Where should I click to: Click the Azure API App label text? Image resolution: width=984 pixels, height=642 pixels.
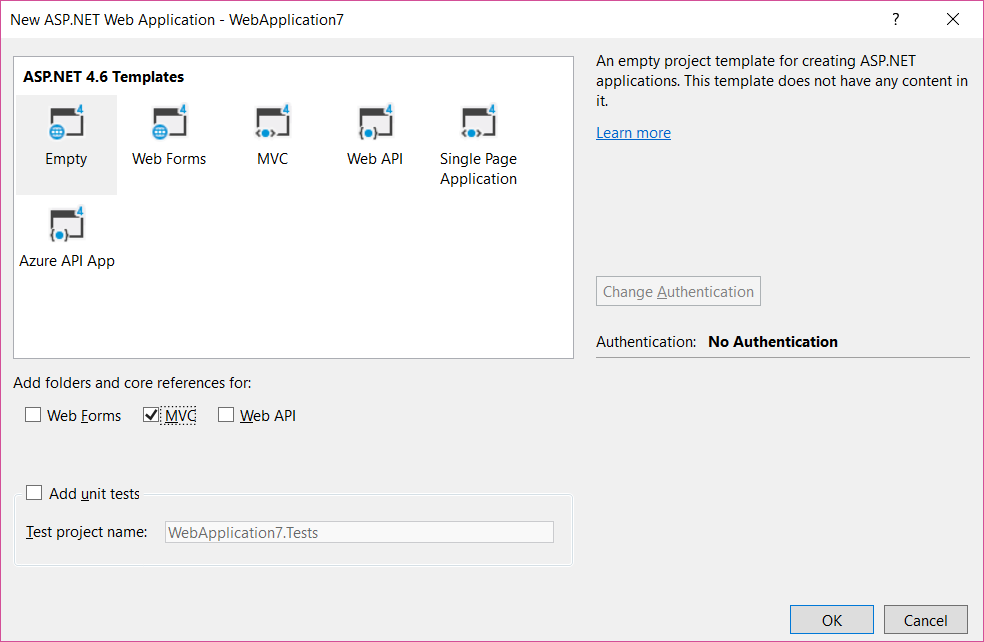[x=67, y=261]
